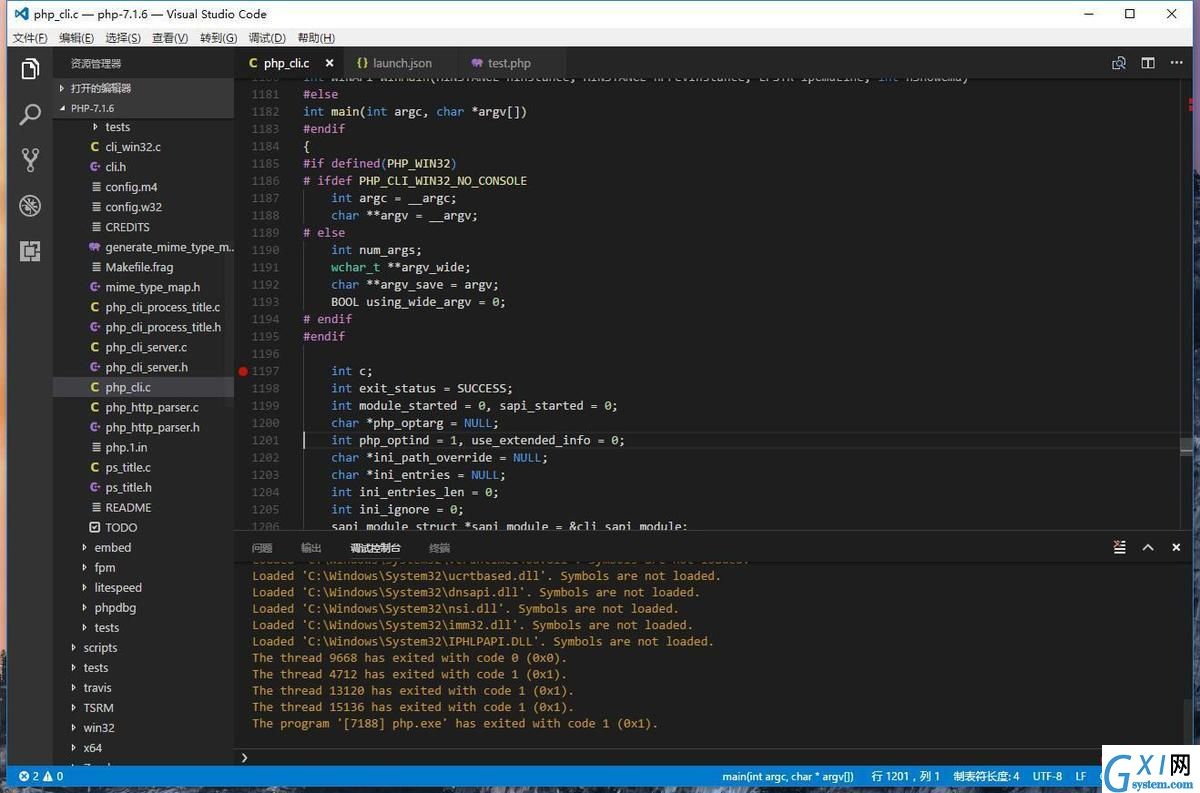Open the 转到(G) menu
The image size is (1200, 793).
[x=218, y=38]
